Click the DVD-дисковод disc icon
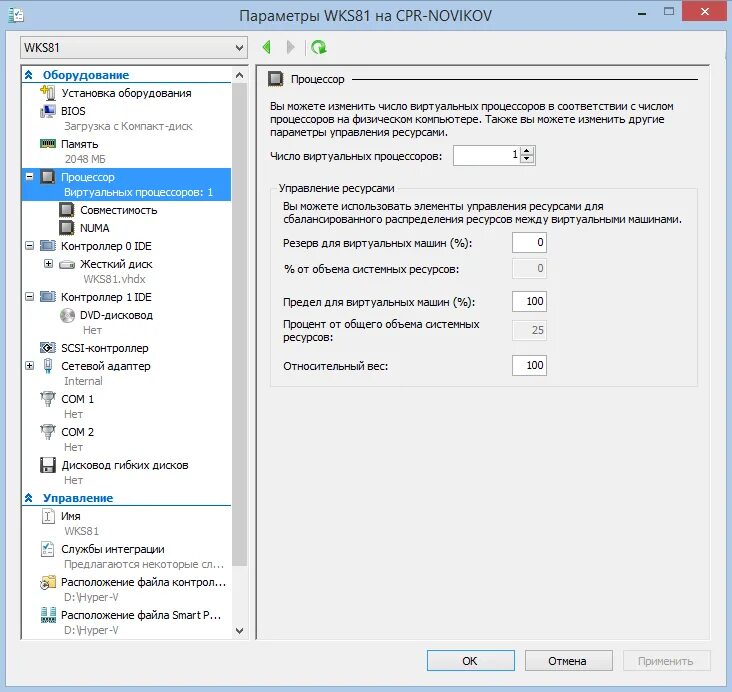This screenshot has width=732, height=692. point(67,315)
